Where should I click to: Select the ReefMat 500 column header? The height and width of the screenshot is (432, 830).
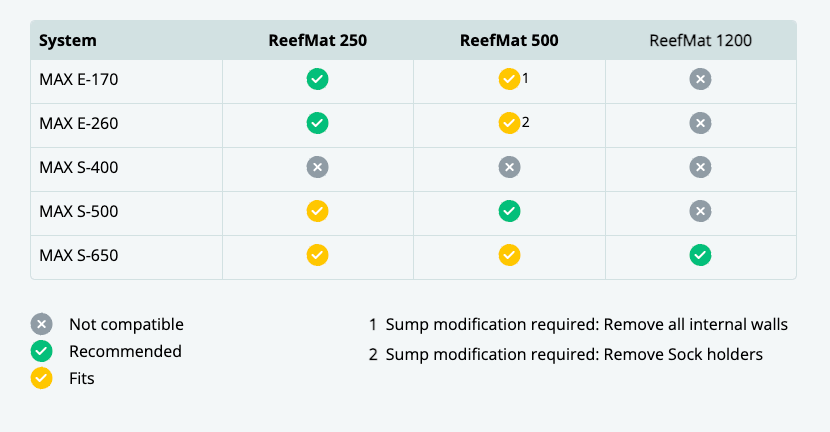pyautogui.click(x=509, y=41)
